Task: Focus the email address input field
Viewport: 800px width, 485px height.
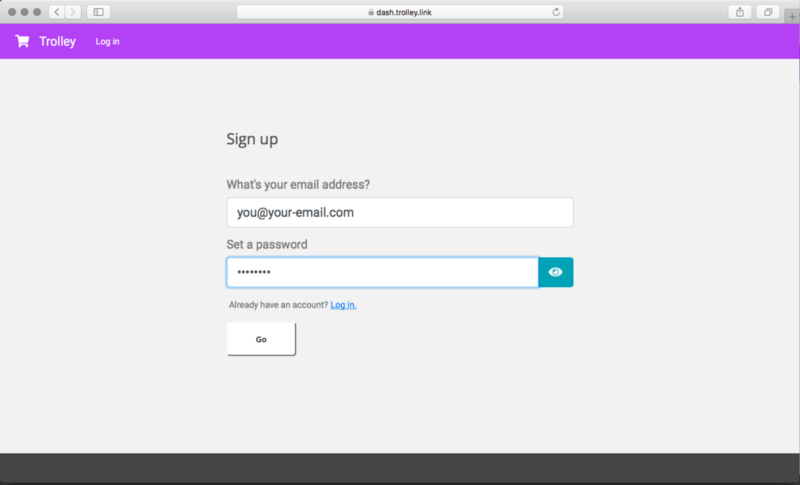Action: 400,212
